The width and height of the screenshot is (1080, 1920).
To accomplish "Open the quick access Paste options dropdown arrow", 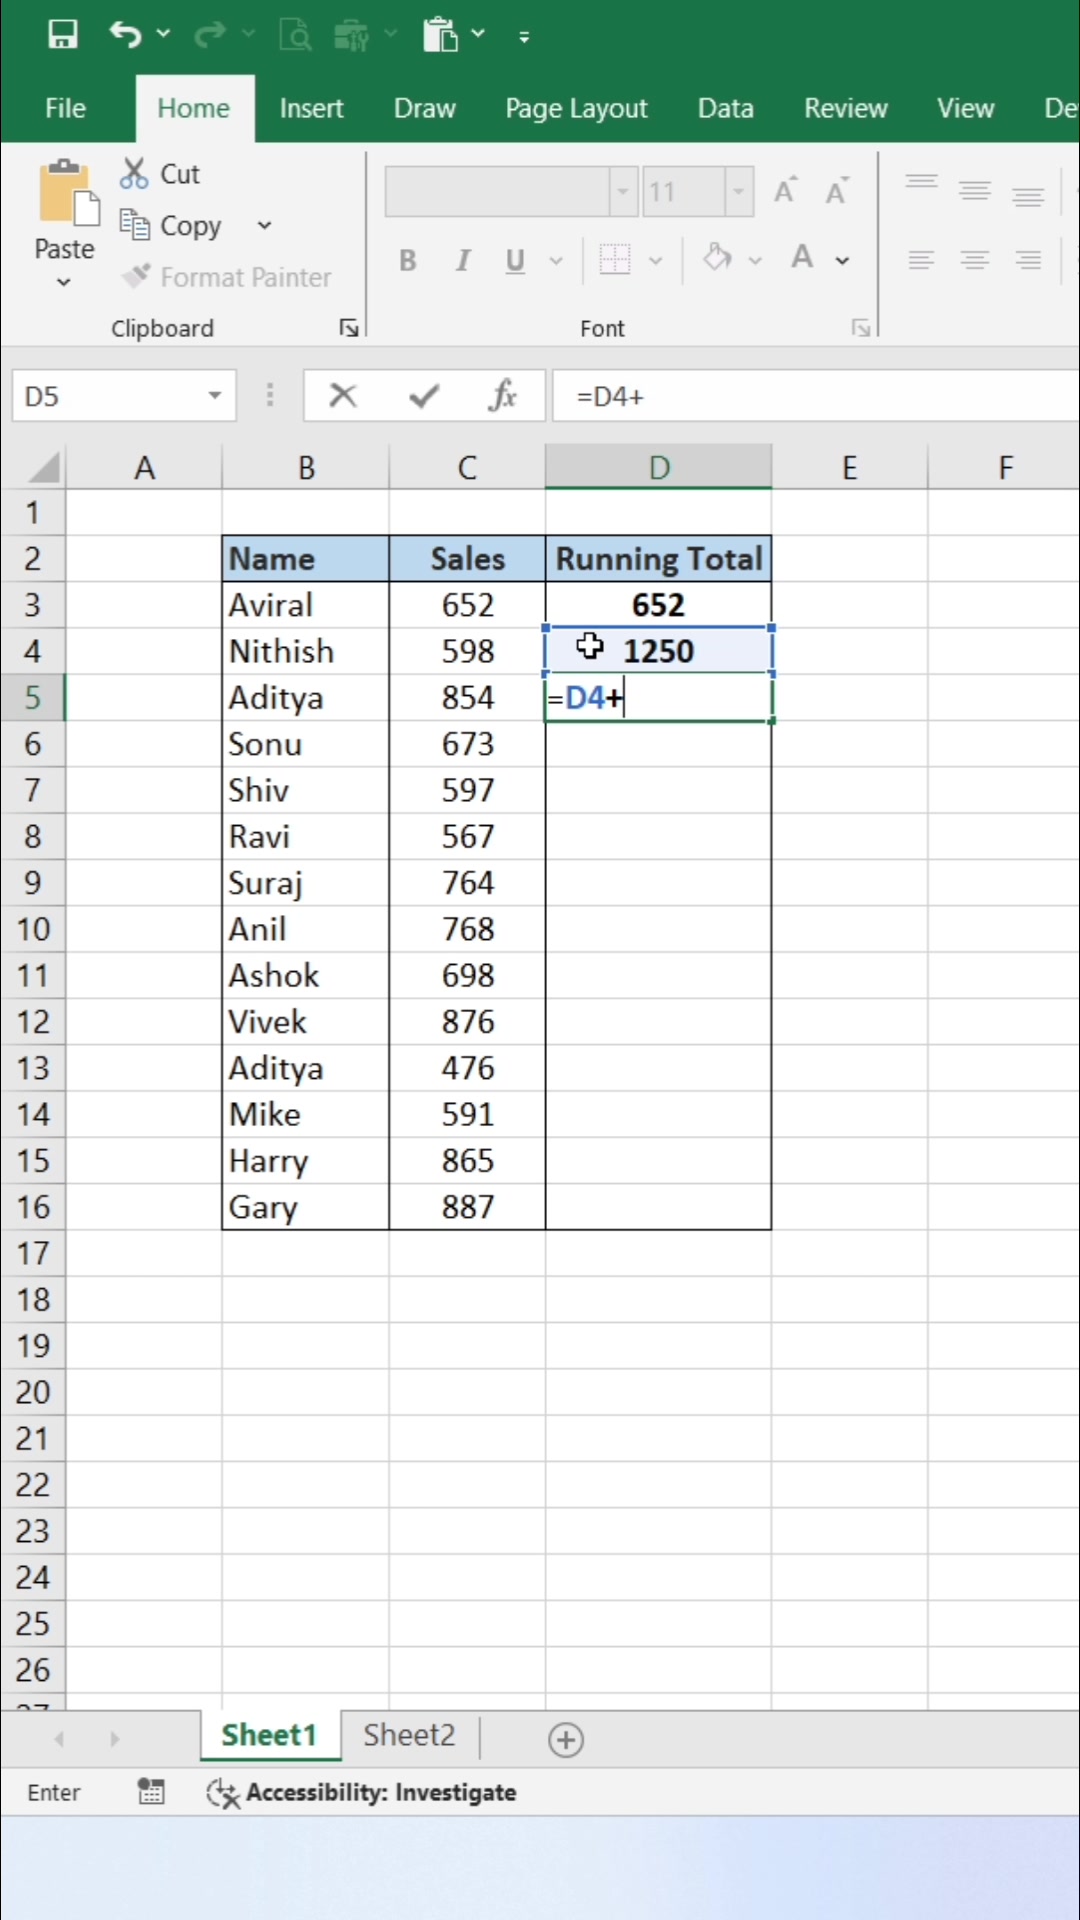I will coord(479,34).
